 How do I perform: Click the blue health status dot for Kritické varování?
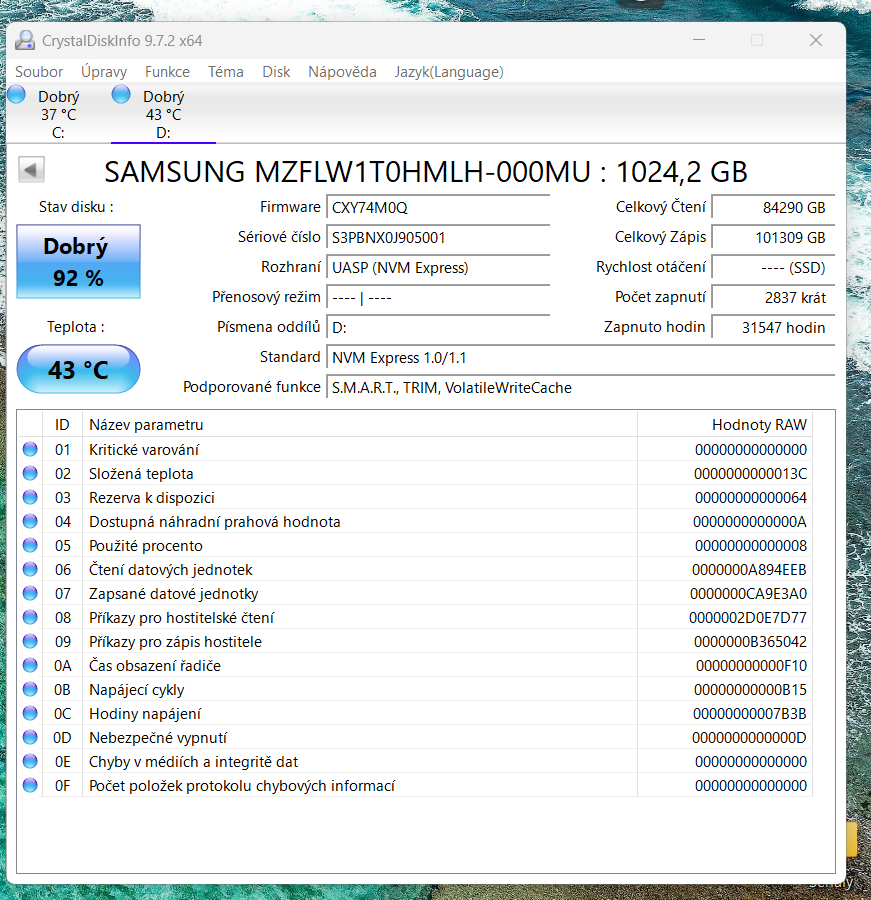(x=29, y=449)
